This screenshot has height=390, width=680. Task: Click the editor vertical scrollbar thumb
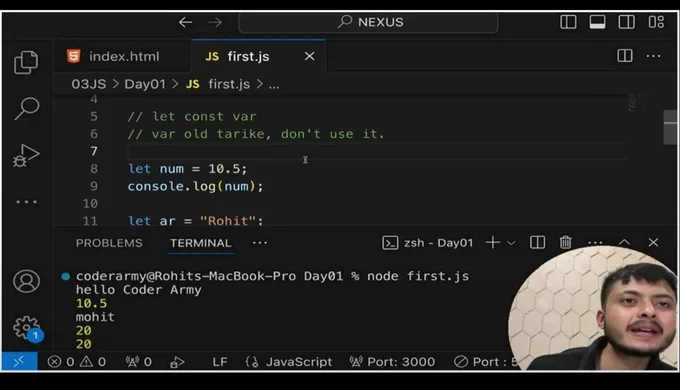coord(670,127)
